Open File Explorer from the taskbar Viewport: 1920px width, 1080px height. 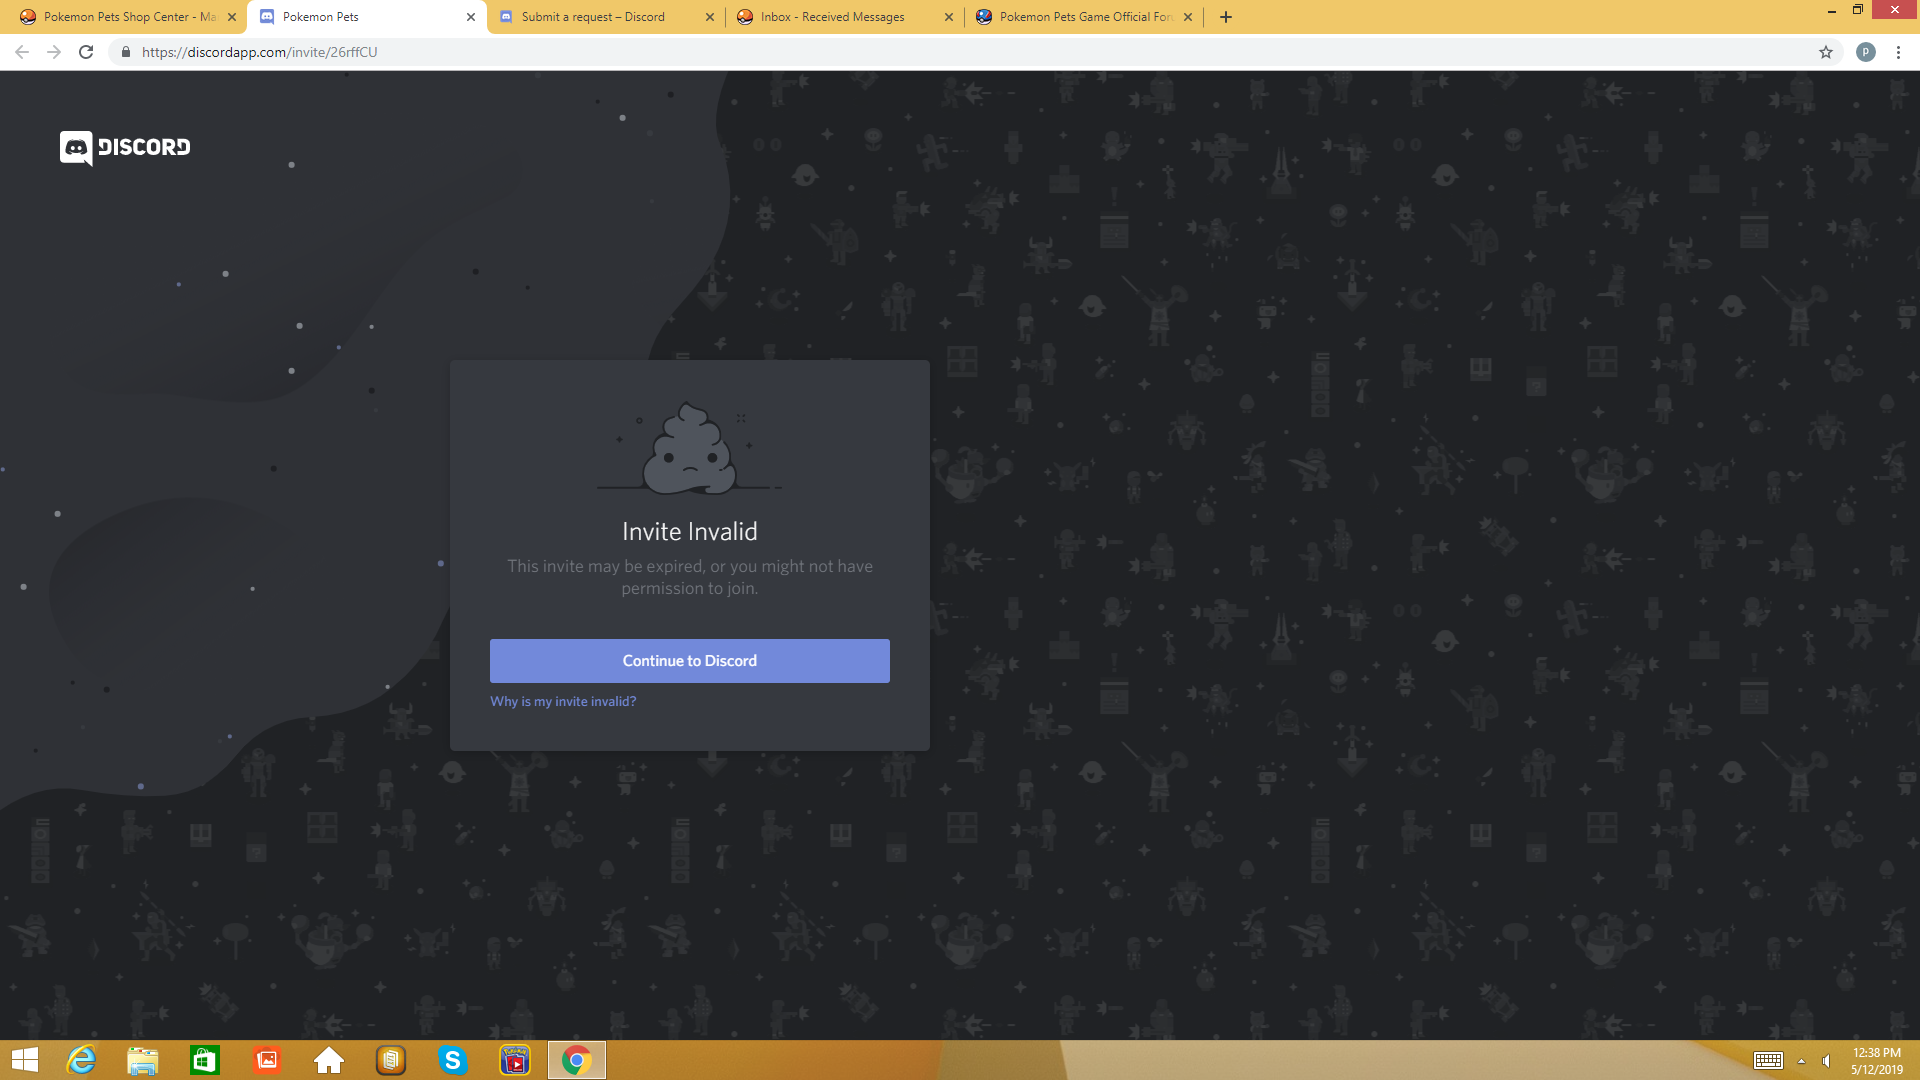coord(143,1060)
